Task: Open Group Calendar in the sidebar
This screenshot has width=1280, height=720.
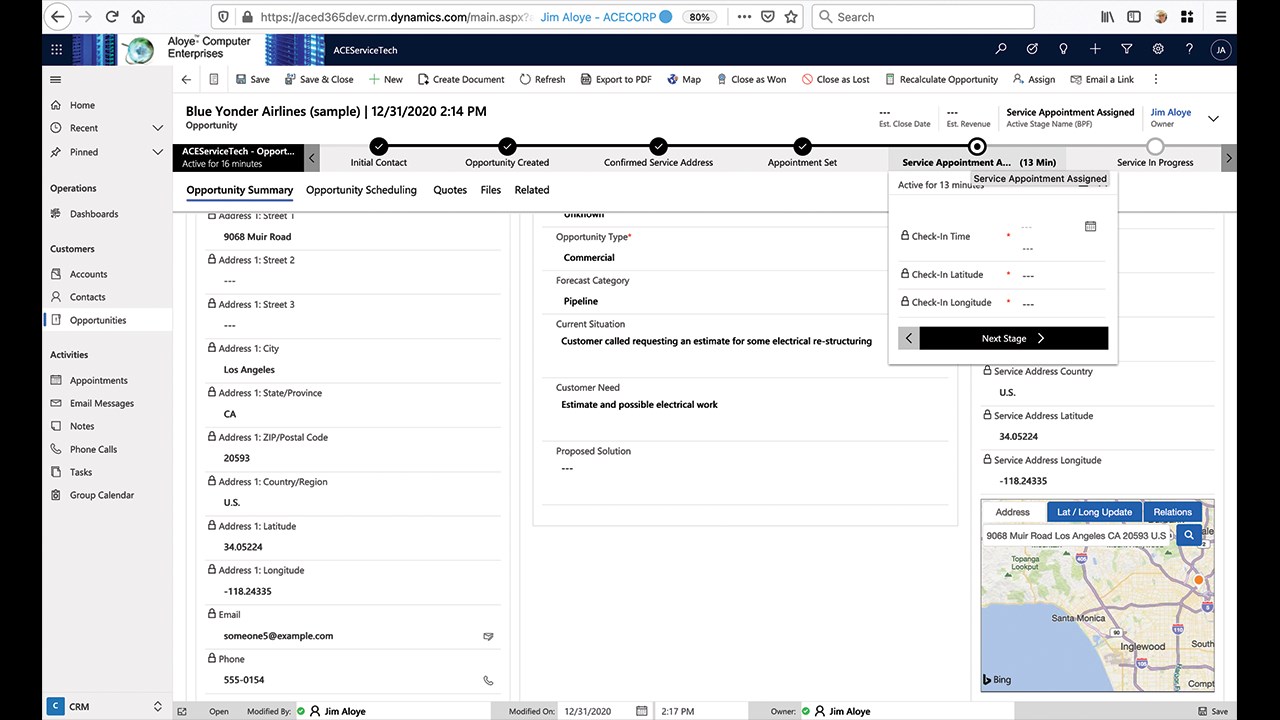Action: 101,495
